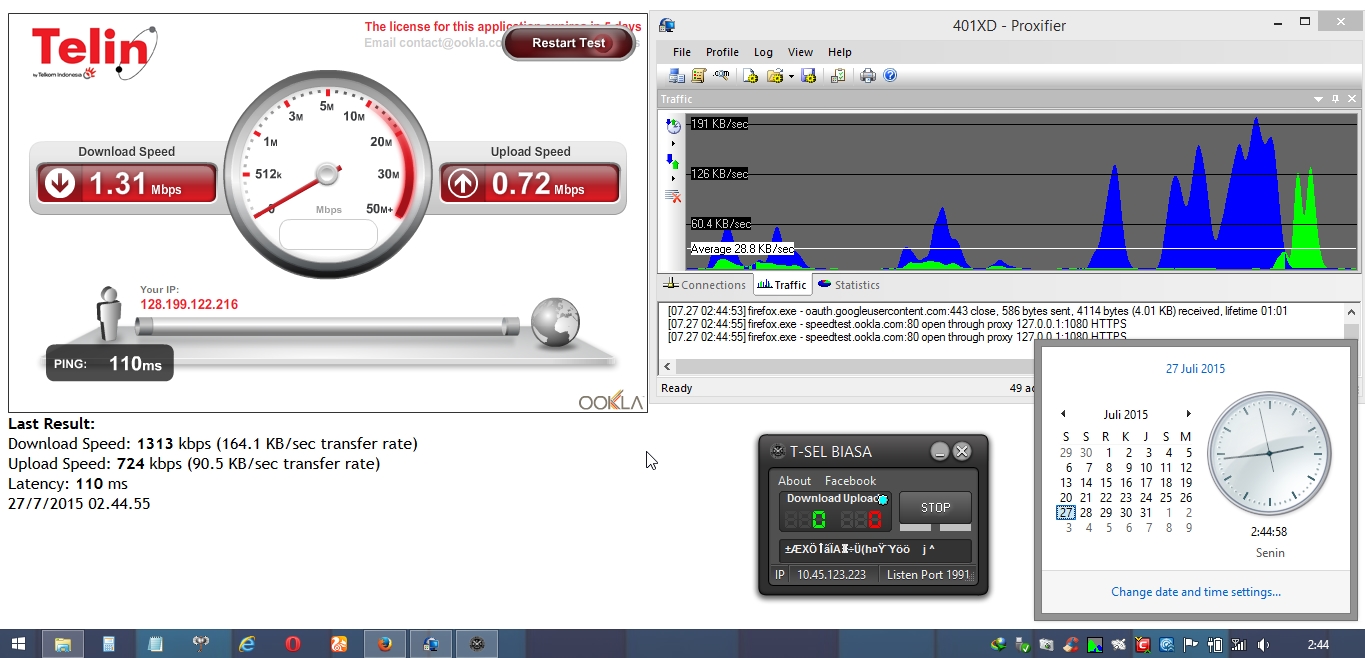Click the IP 10.45.123.223 field in T-SEL BIASA

[x=831, y=575]
